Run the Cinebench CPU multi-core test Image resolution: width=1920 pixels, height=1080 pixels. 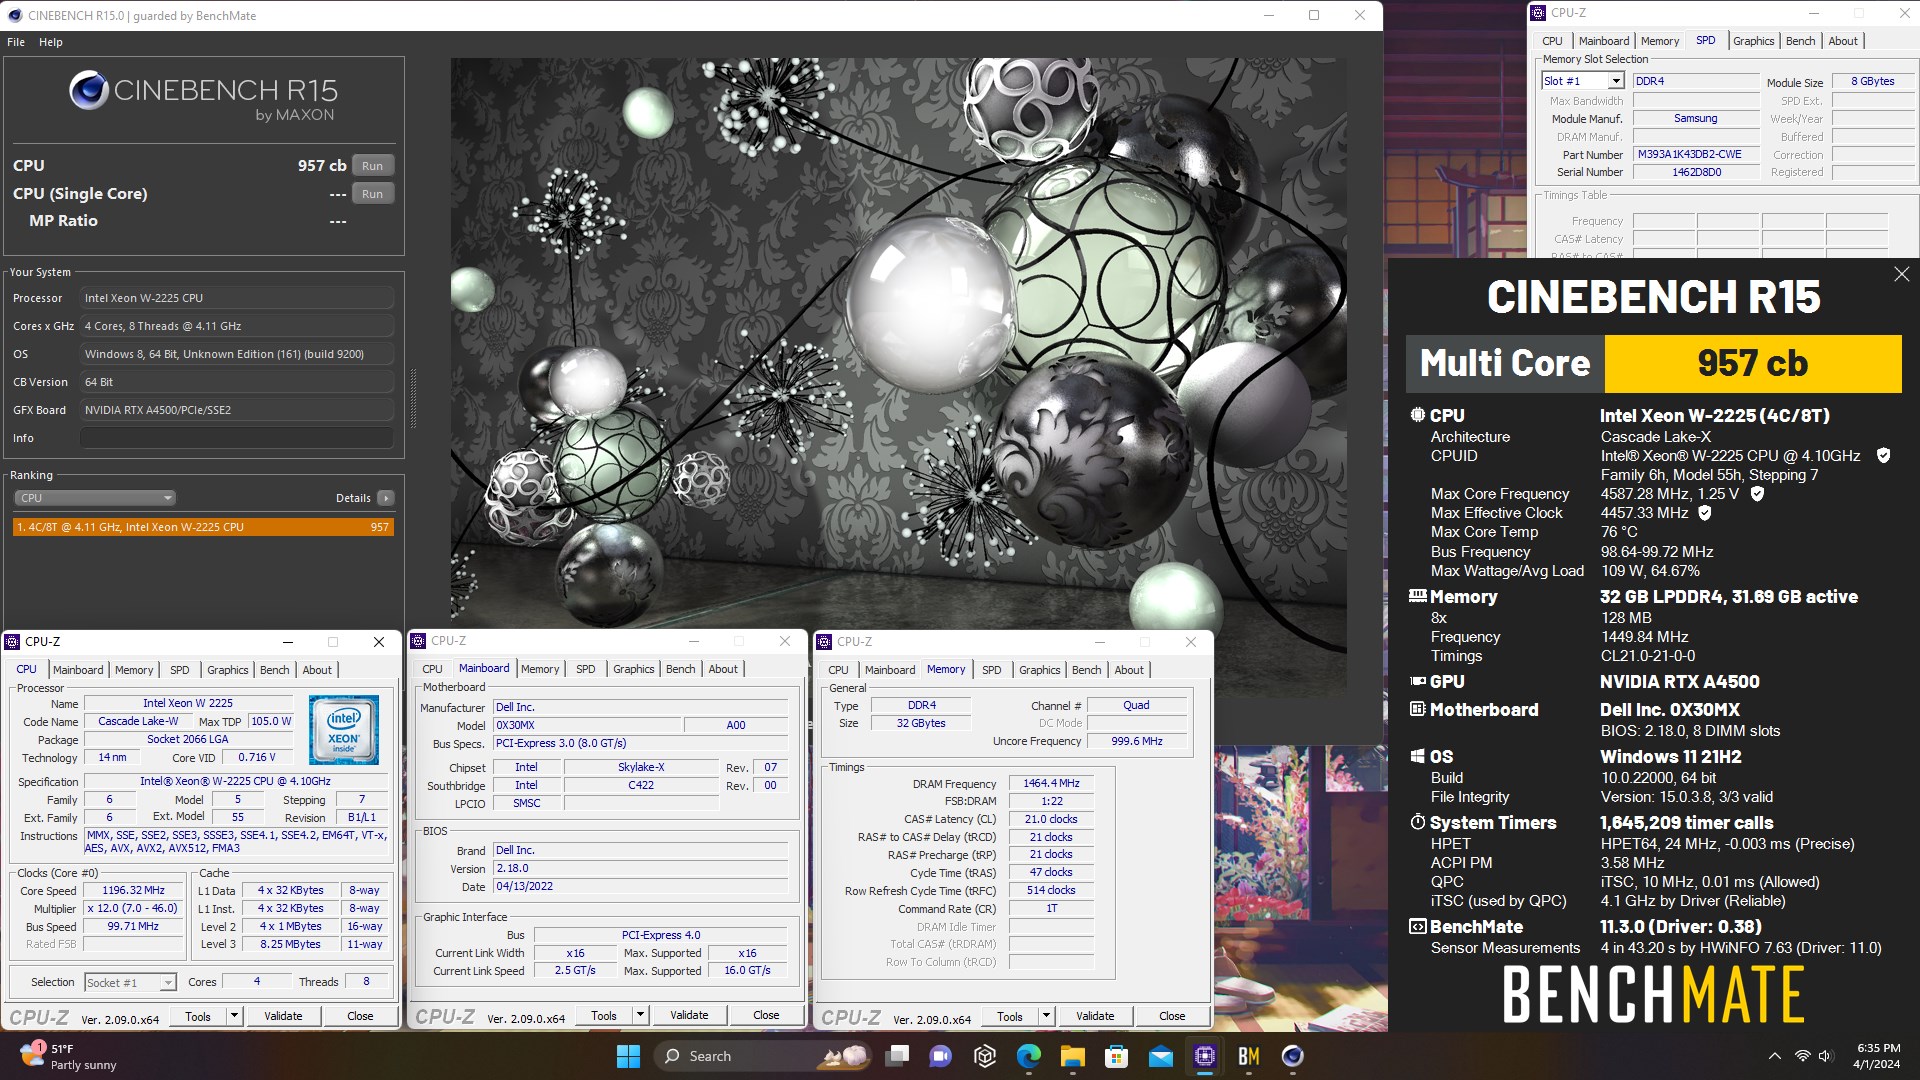click(372, 166)
